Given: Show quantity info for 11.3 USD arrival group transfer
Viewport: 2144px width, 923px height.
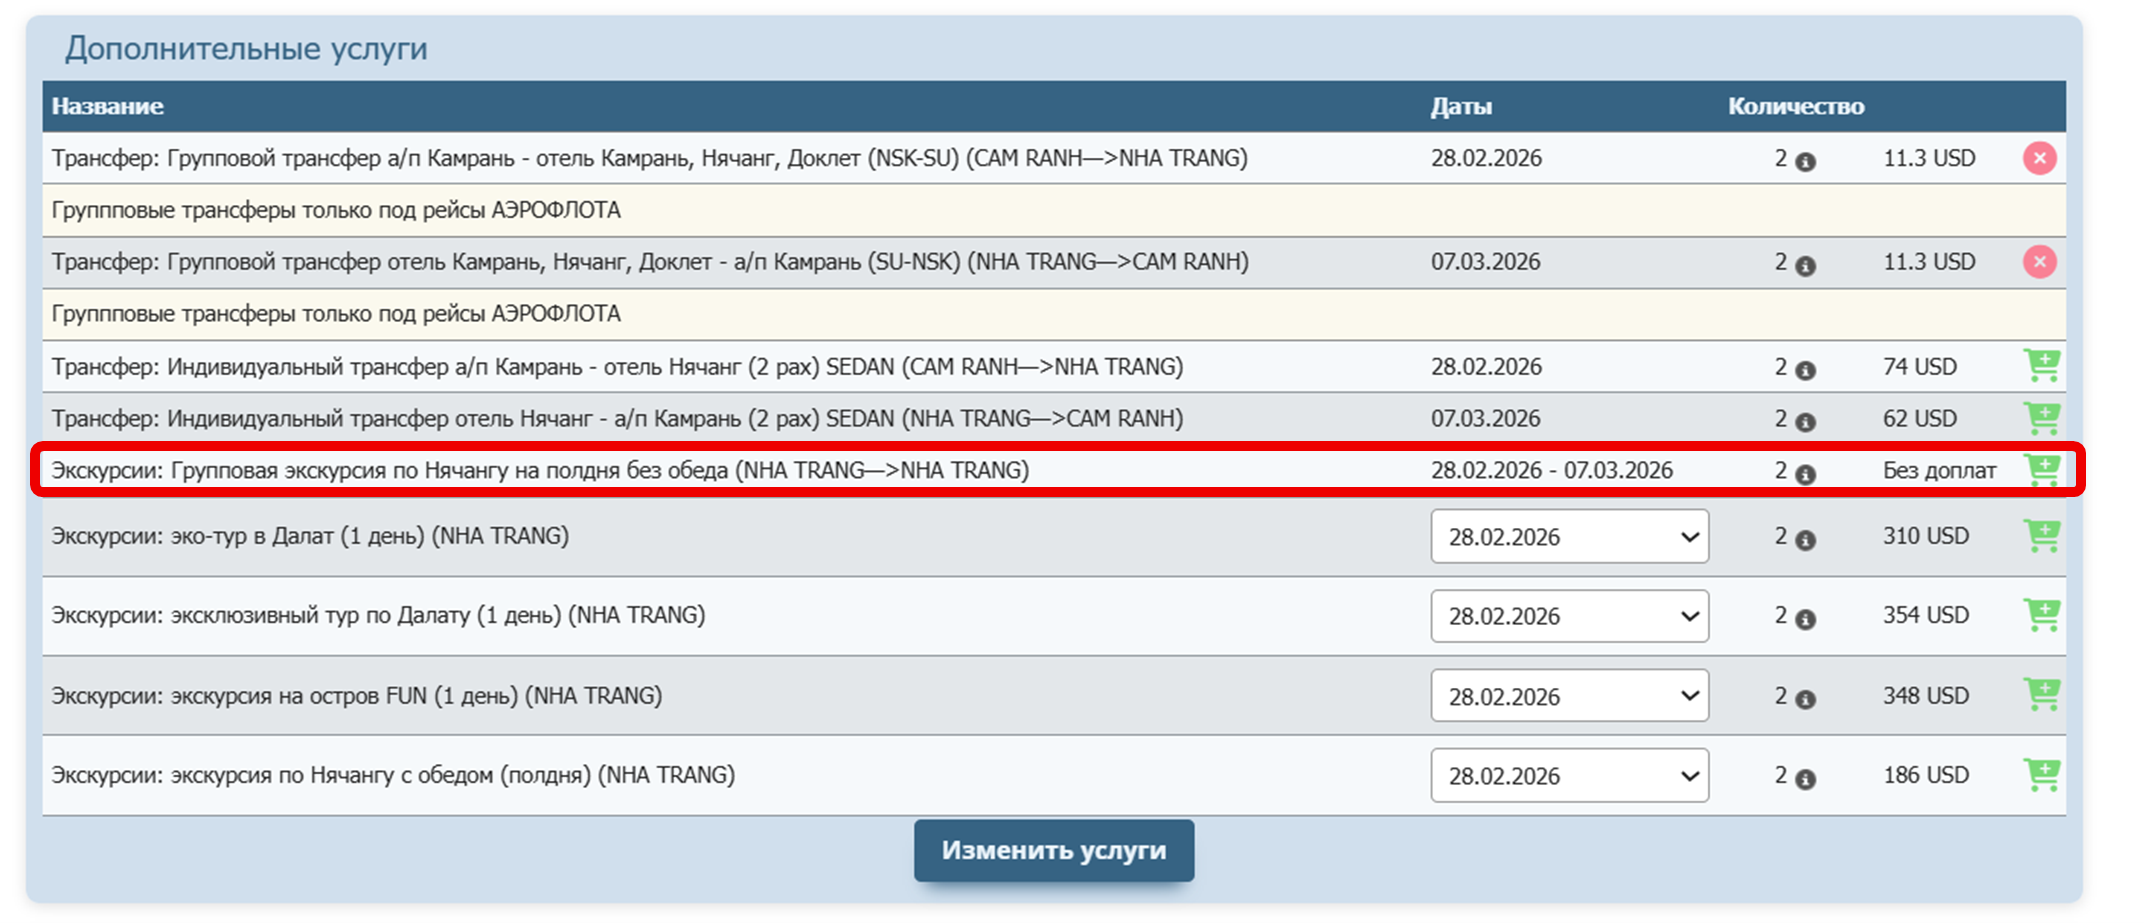Looking at the screenshot, I should click(x=1805, y=162).
